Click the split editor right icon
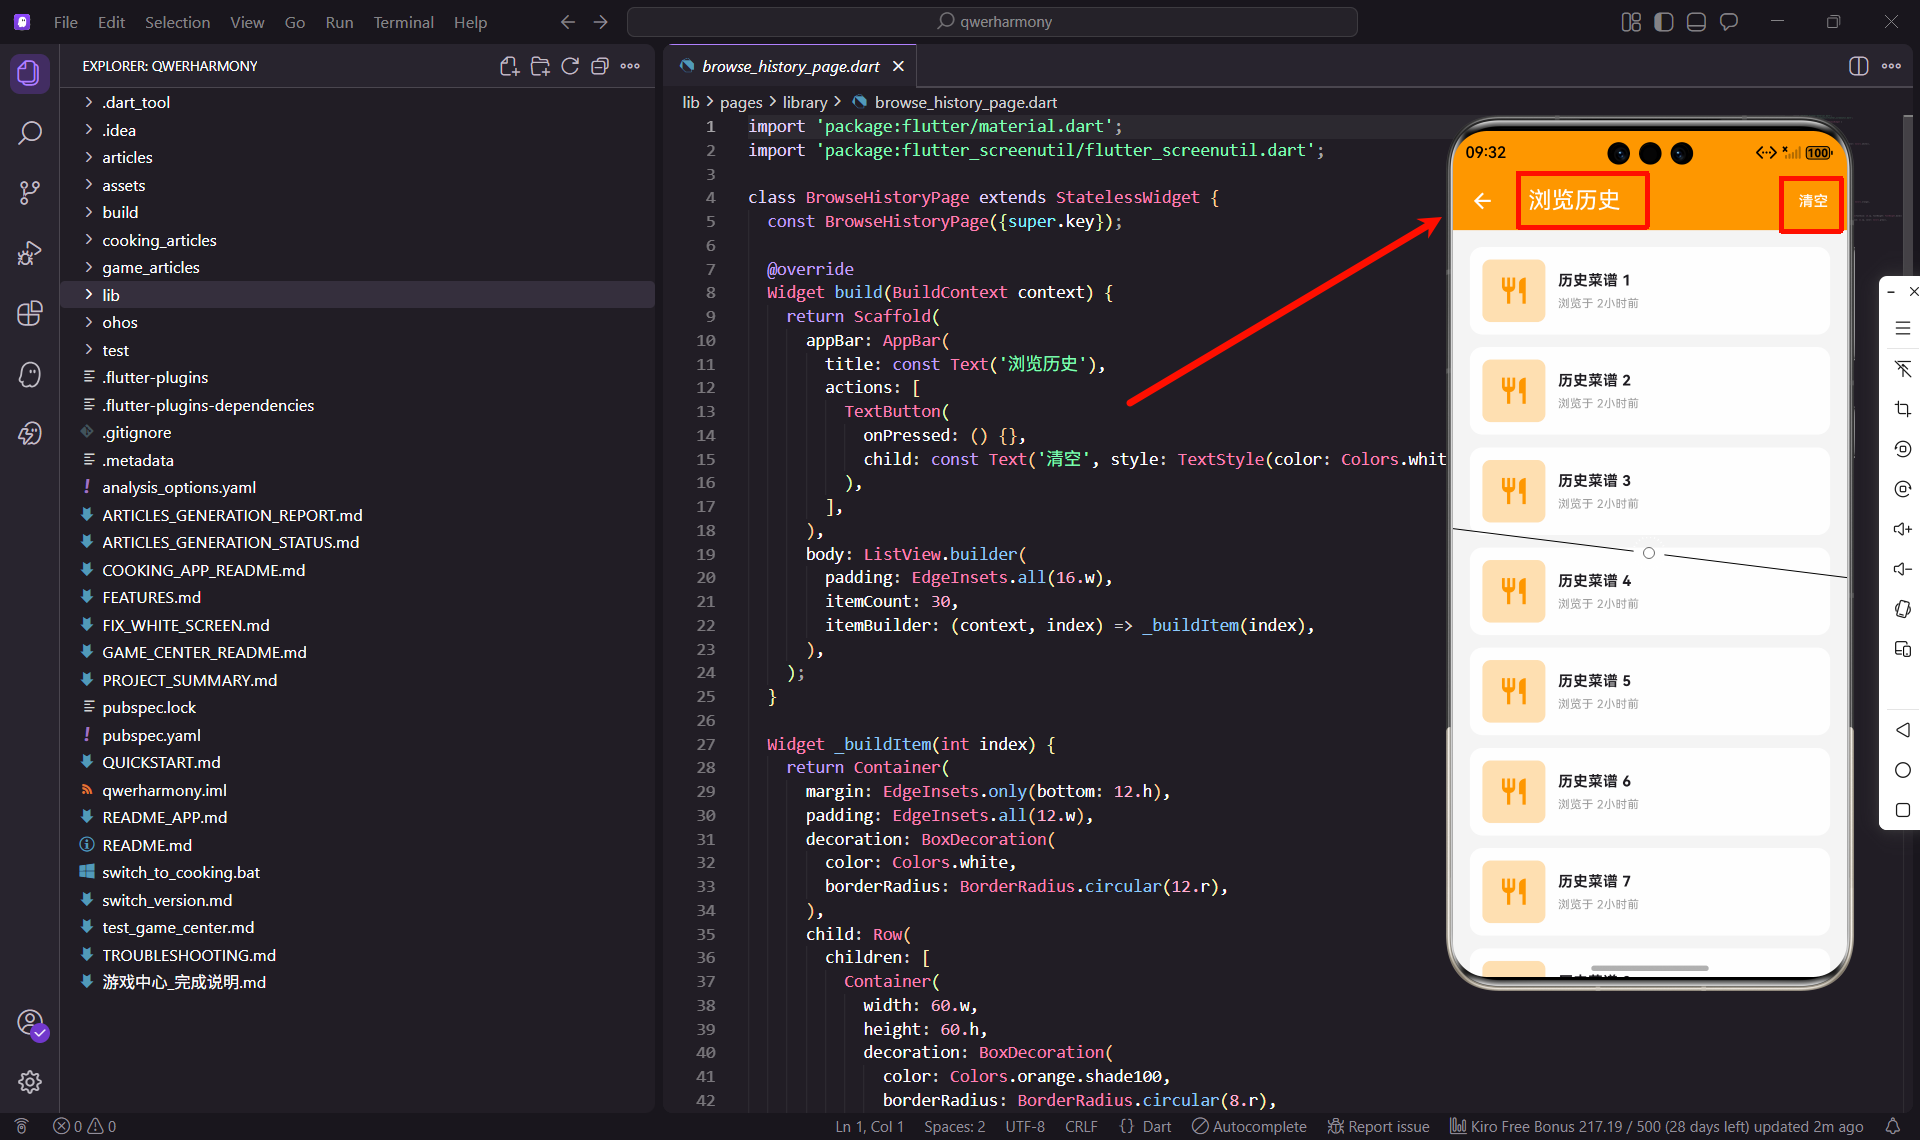Image resolution: width=1920 pixels, height=1140 pixels. click(x=1858, y=66)
